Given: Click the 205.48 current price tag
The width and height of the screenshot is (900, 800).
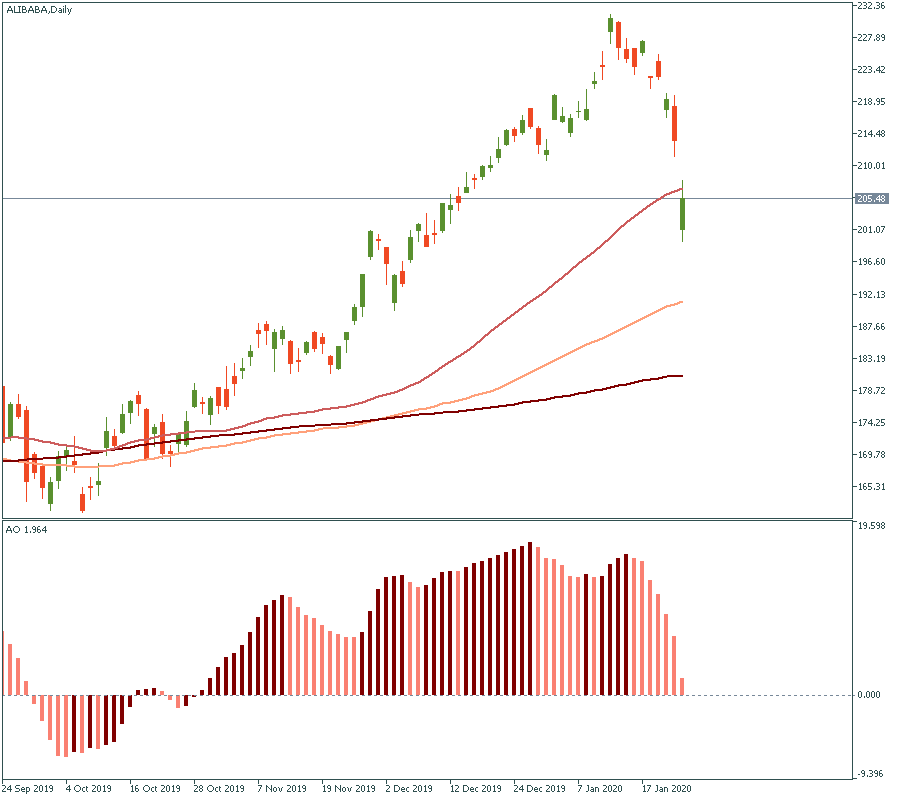Looking at the screenshot, I should pyautogui.click(x=872, y=198).
